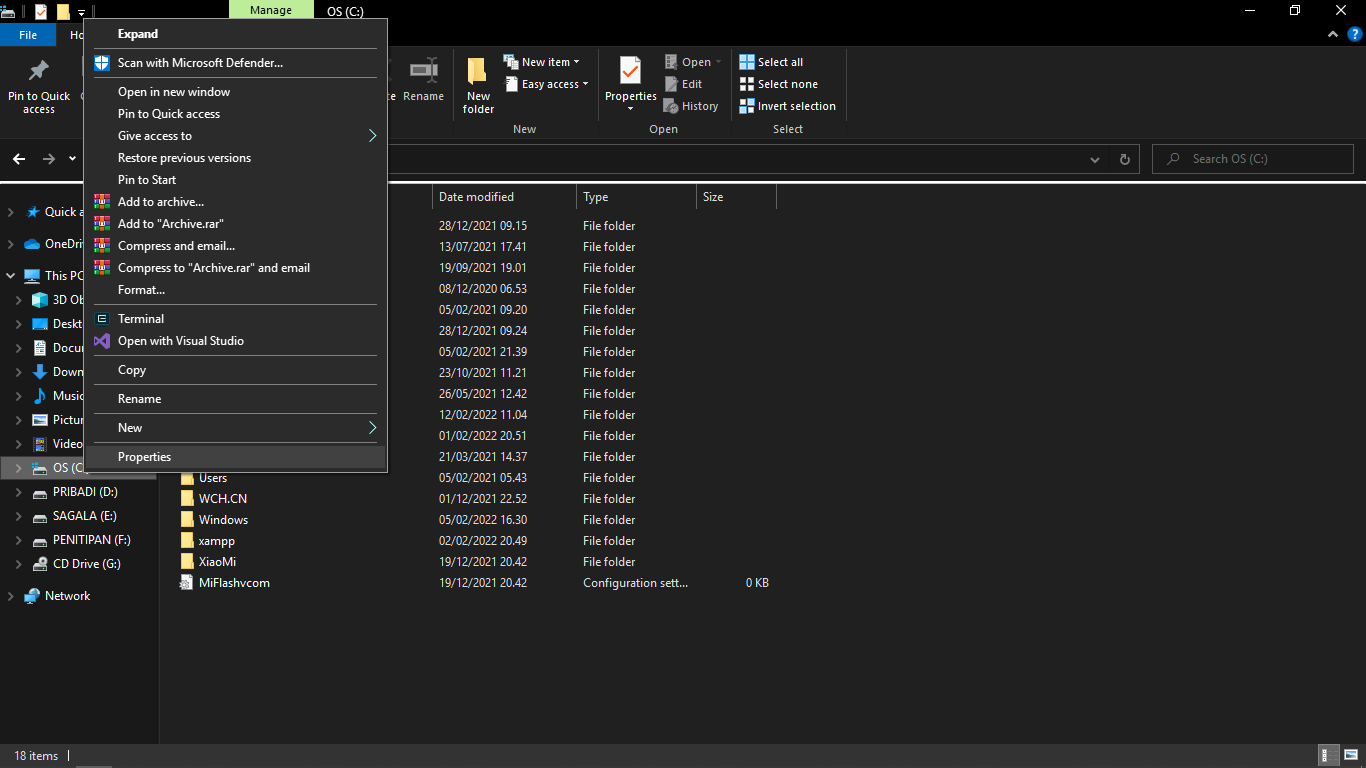Expand the OneDrive tree node
This screenshot has height=768, width=1366.
click(x=11, y=244)
